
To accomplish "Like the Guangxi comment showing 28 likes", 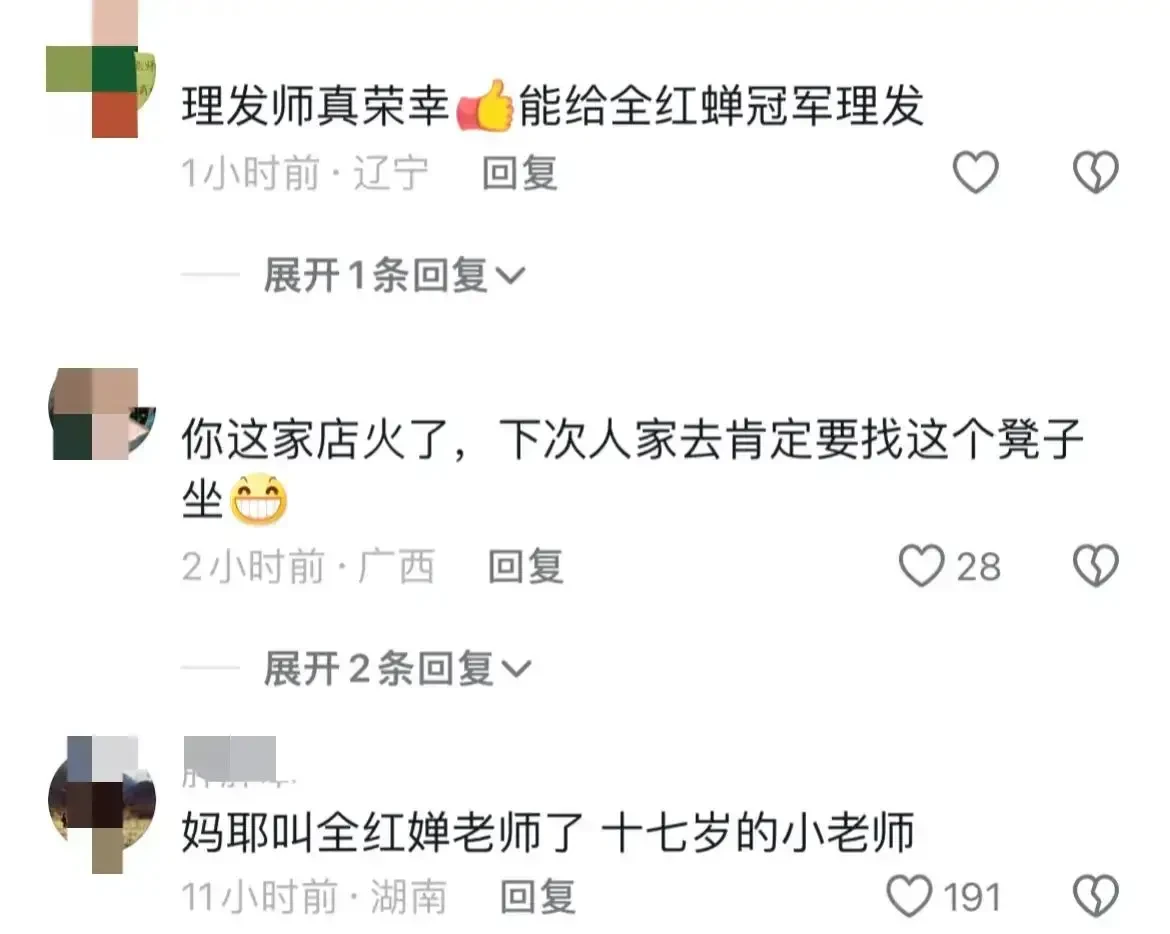I will pyautogui.click(x=922, y=565).
